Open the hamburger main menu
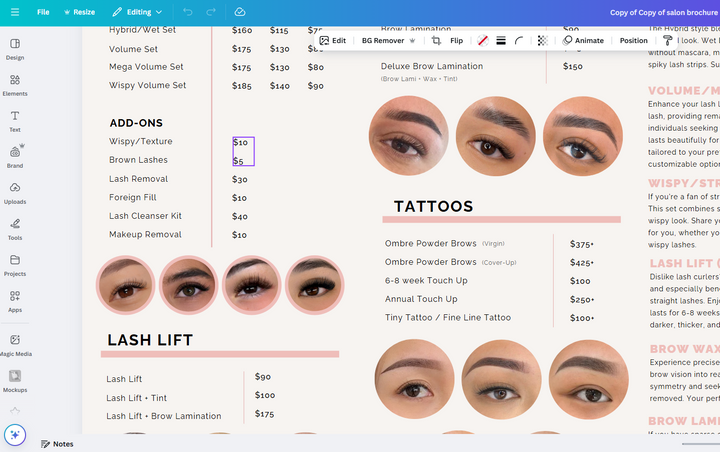720x452 pixels. coord(13,12)
